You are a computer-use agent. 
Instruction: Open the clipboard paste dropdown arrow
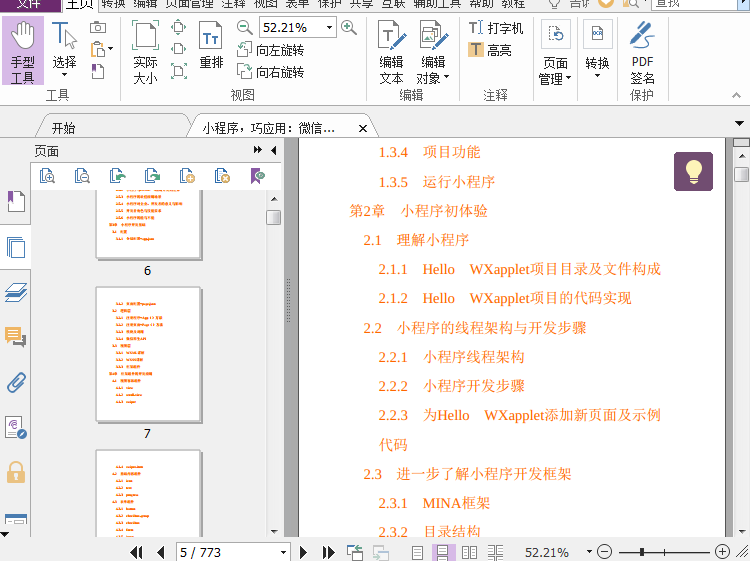110,49
